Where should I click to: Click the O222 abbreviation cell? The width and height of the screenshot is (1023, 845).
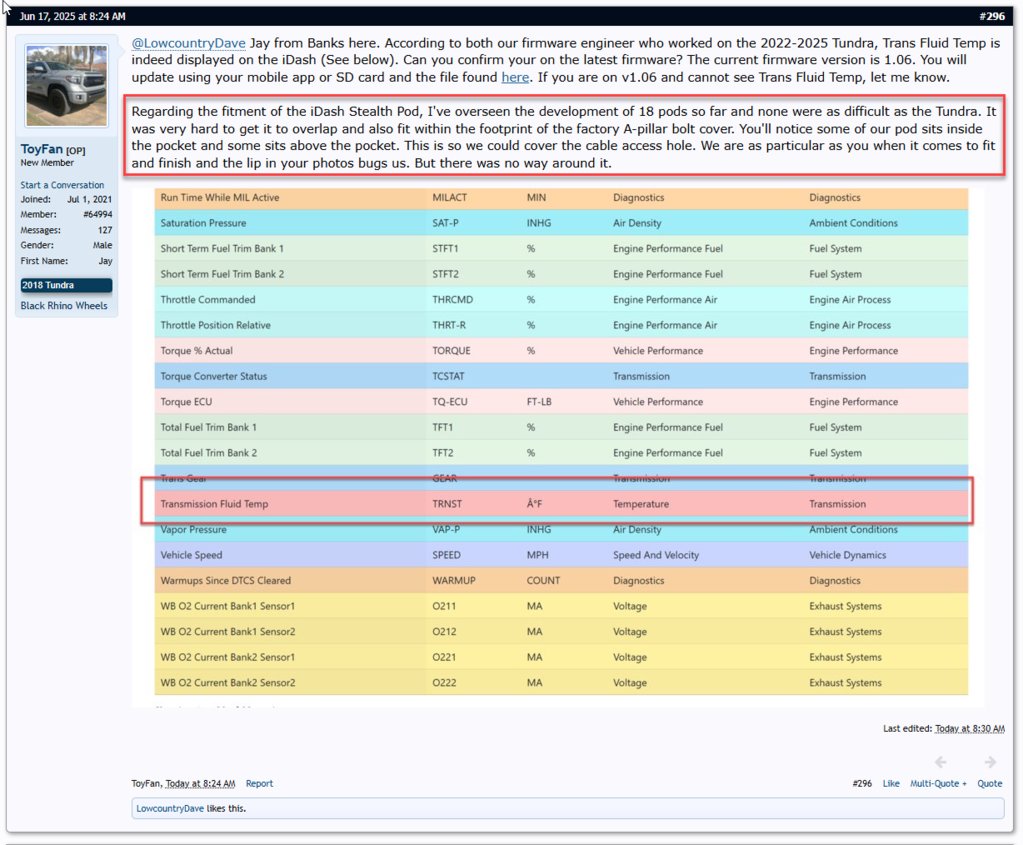(x=444, y=683)
